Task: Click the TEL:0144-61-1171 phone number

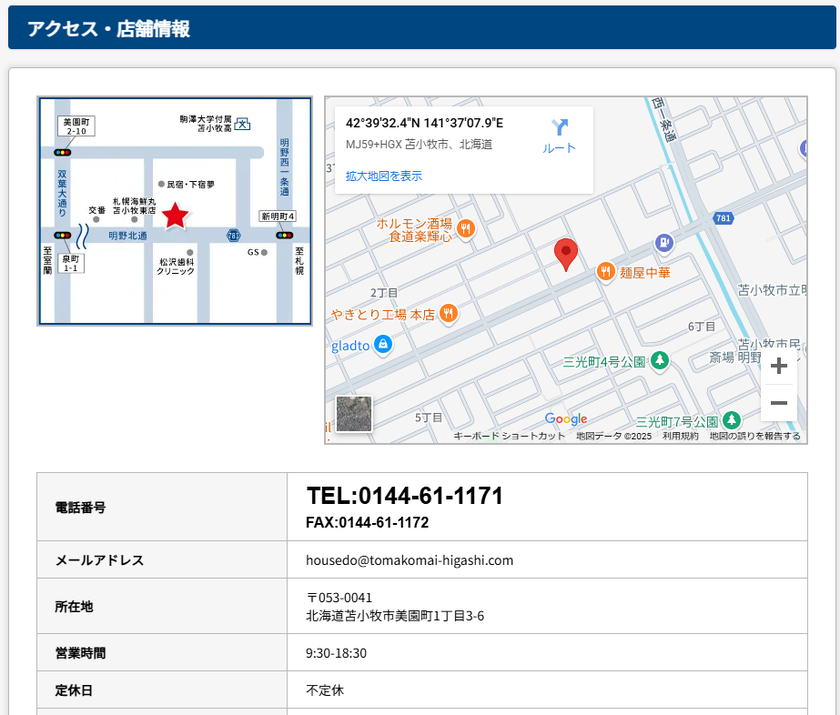Action: click(404, 496)
